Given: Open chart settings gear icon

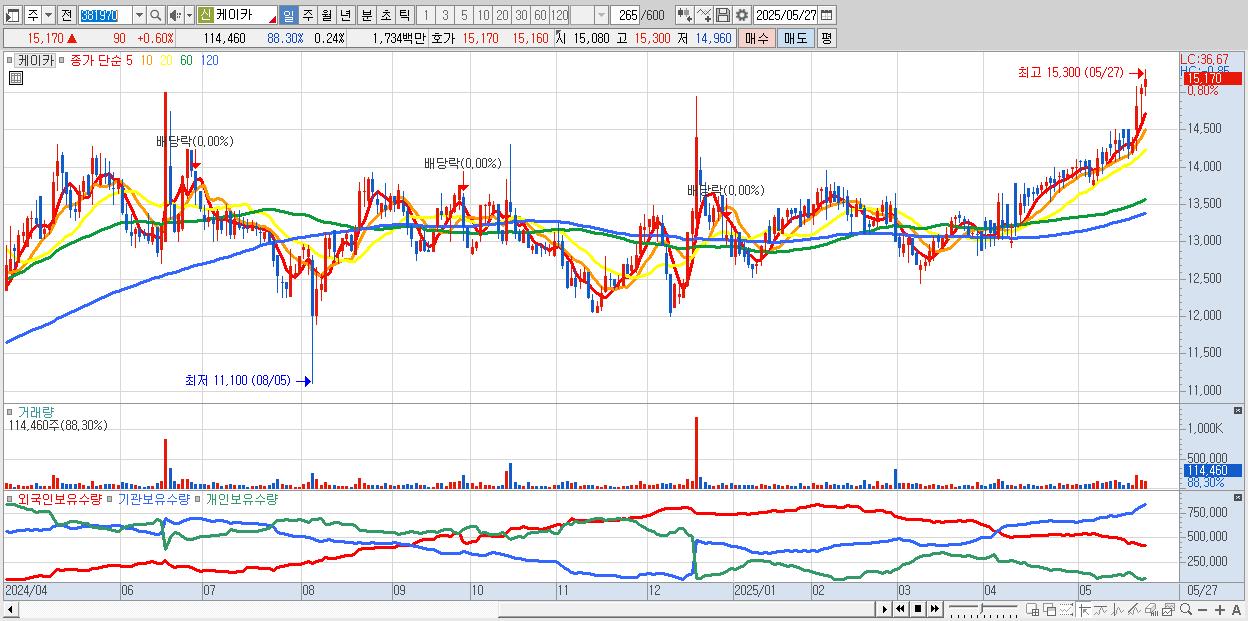Looking at the screenshot, I should click(x=742, y=15).
